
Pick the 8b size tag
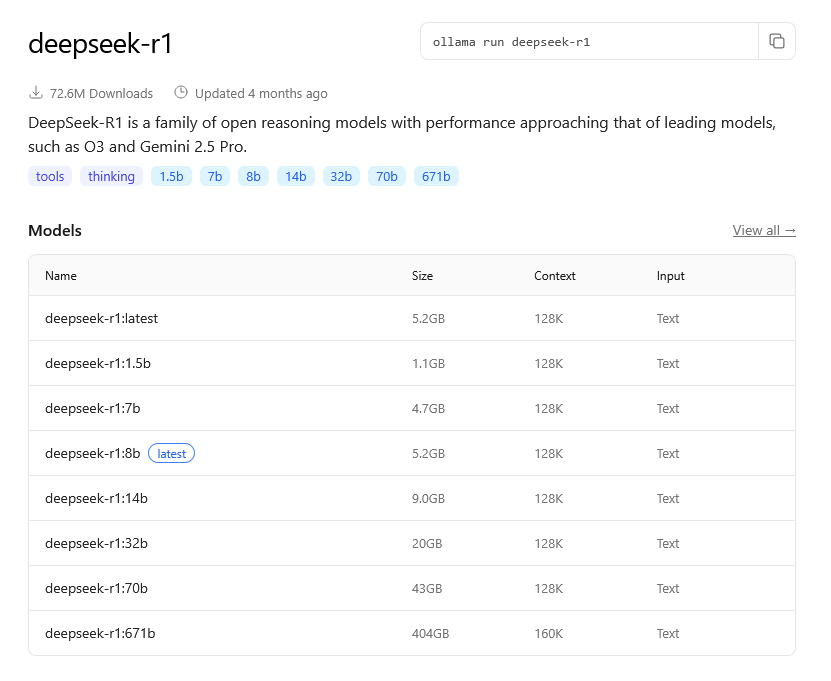click(253, 177)
